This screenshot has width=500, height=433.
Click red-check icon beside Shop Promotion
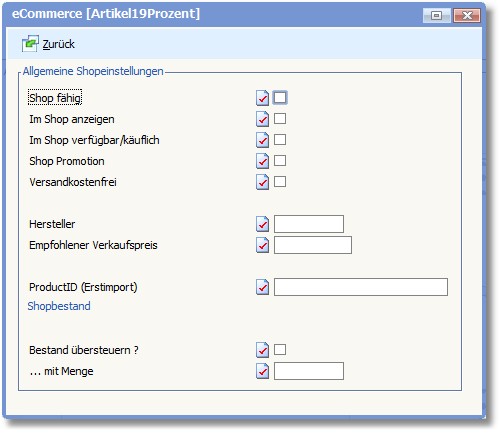click(x=262, y=161)
